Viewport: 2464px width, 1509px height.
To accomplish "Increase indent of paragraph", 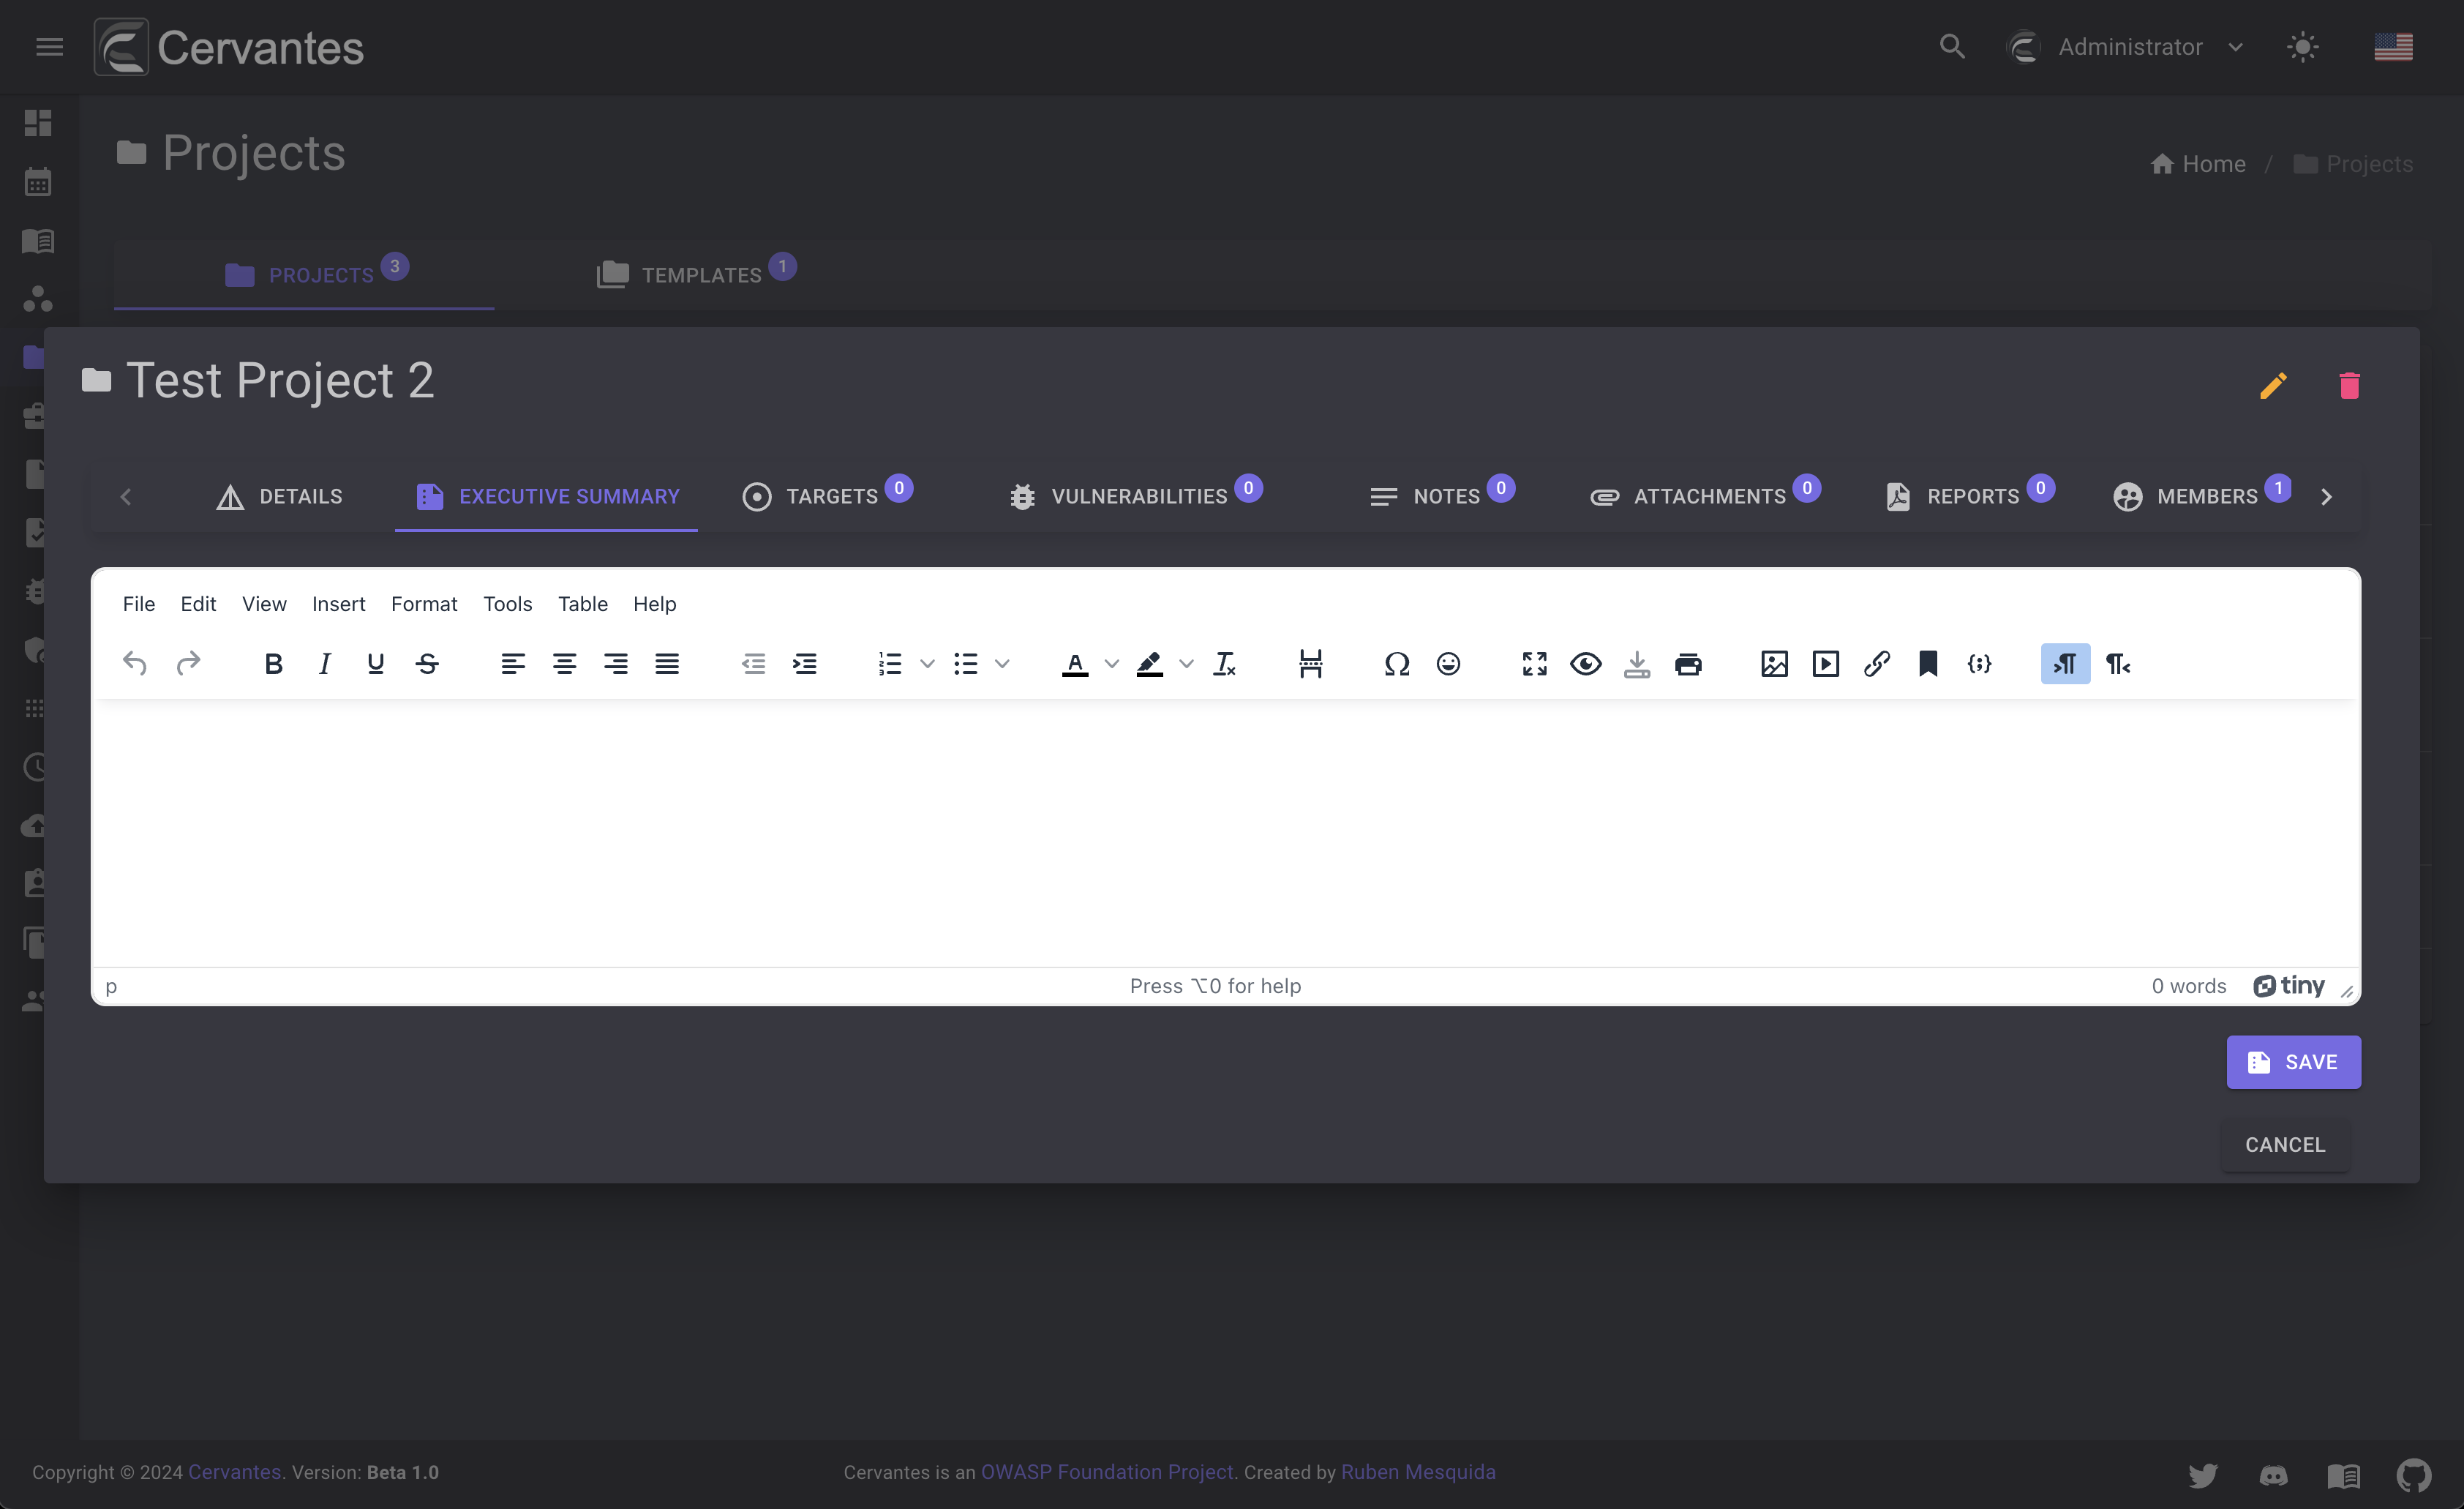I will (x=805, y=664).
